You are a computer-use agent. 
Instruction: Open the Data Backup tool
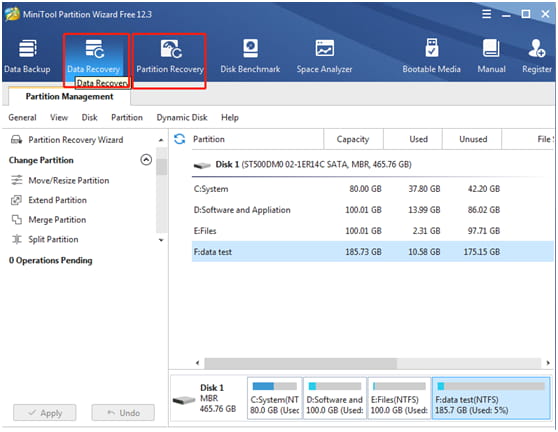(x=27, y=56)
